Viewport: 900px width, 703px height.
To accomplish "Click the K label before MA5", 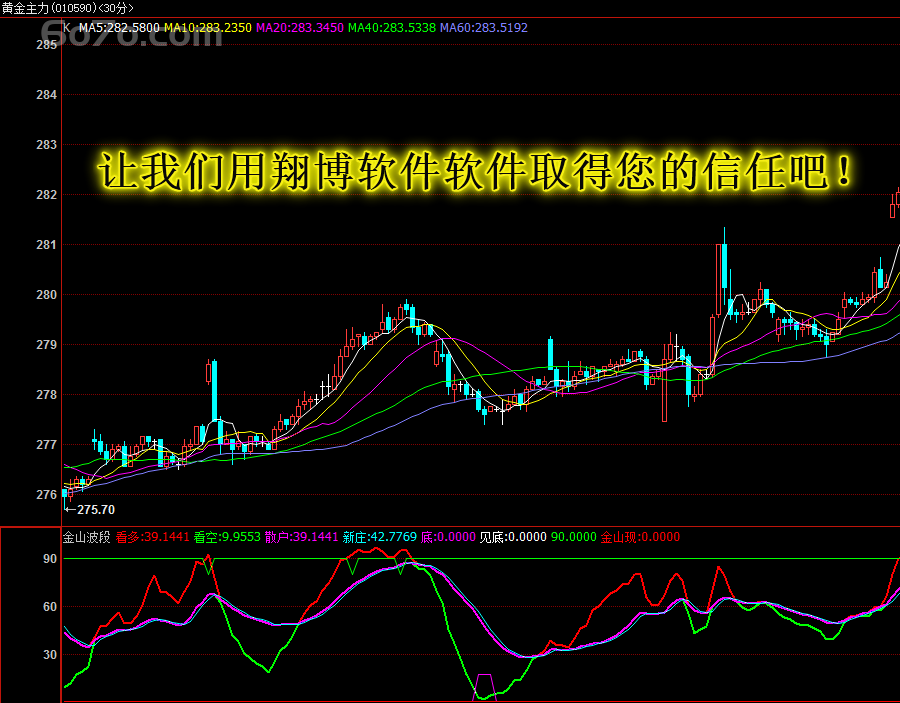I will click(67, 28).
